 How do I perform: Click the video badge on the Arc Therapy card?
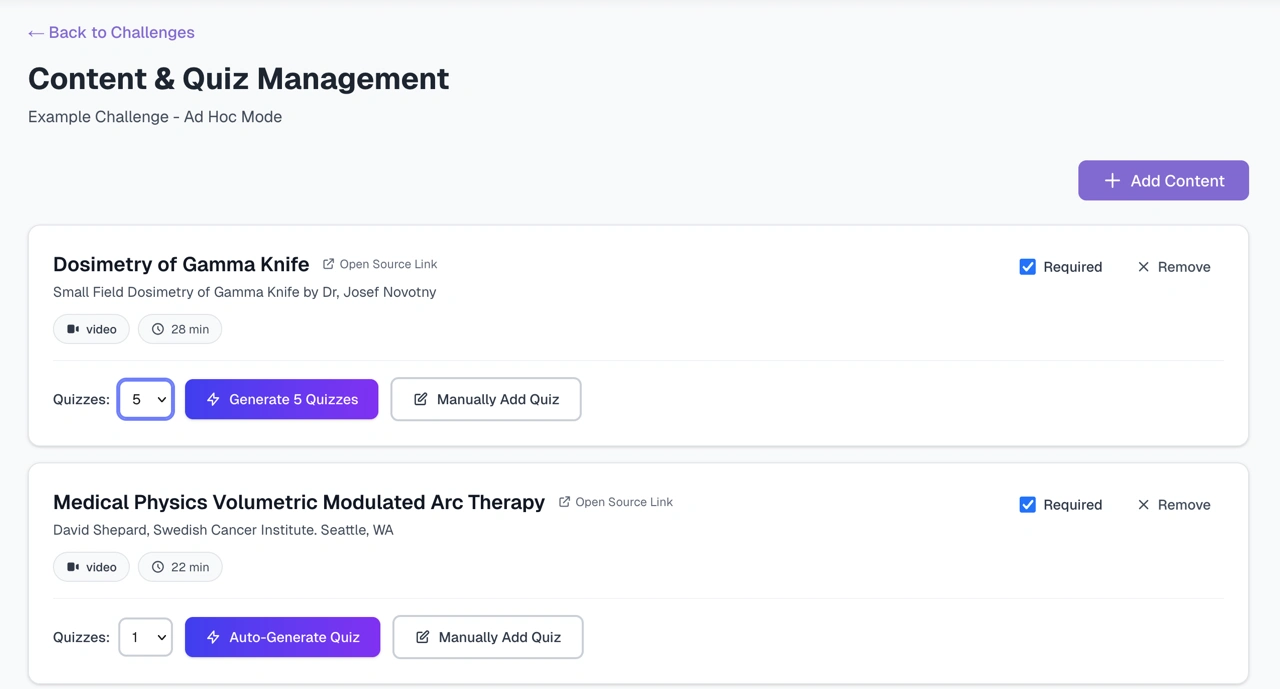pyautogui.click(x=91, y=567)
